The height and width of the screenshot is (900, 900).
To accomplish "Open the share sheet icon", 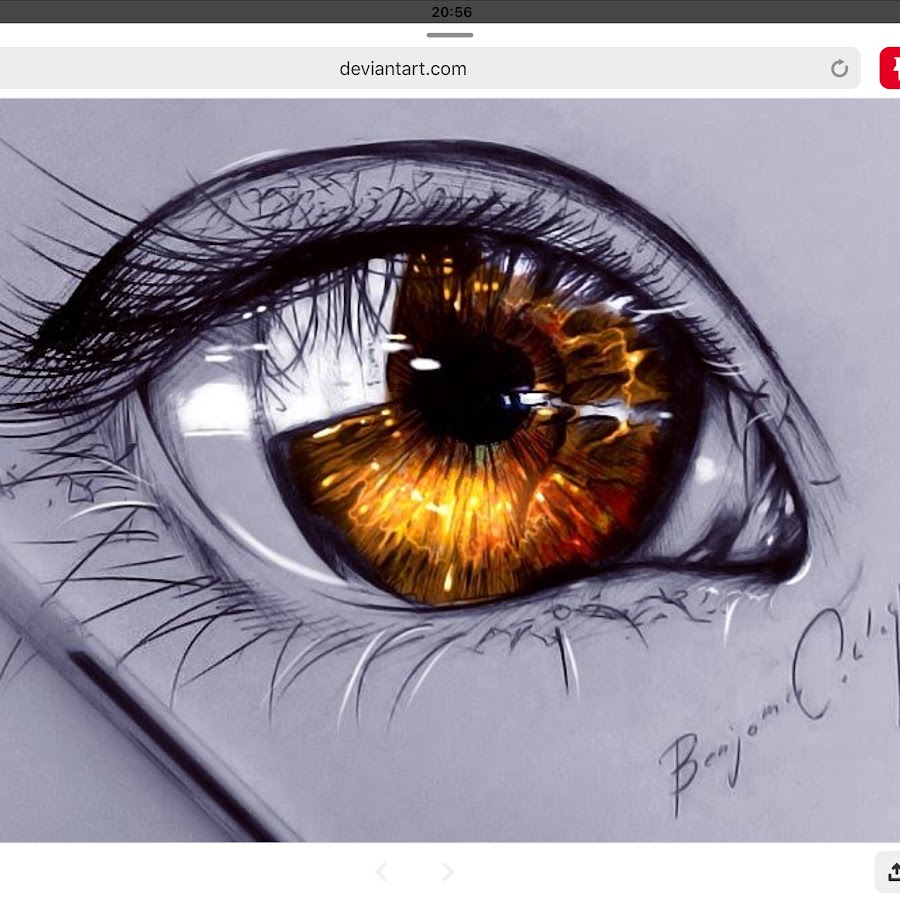I will 888,871.
